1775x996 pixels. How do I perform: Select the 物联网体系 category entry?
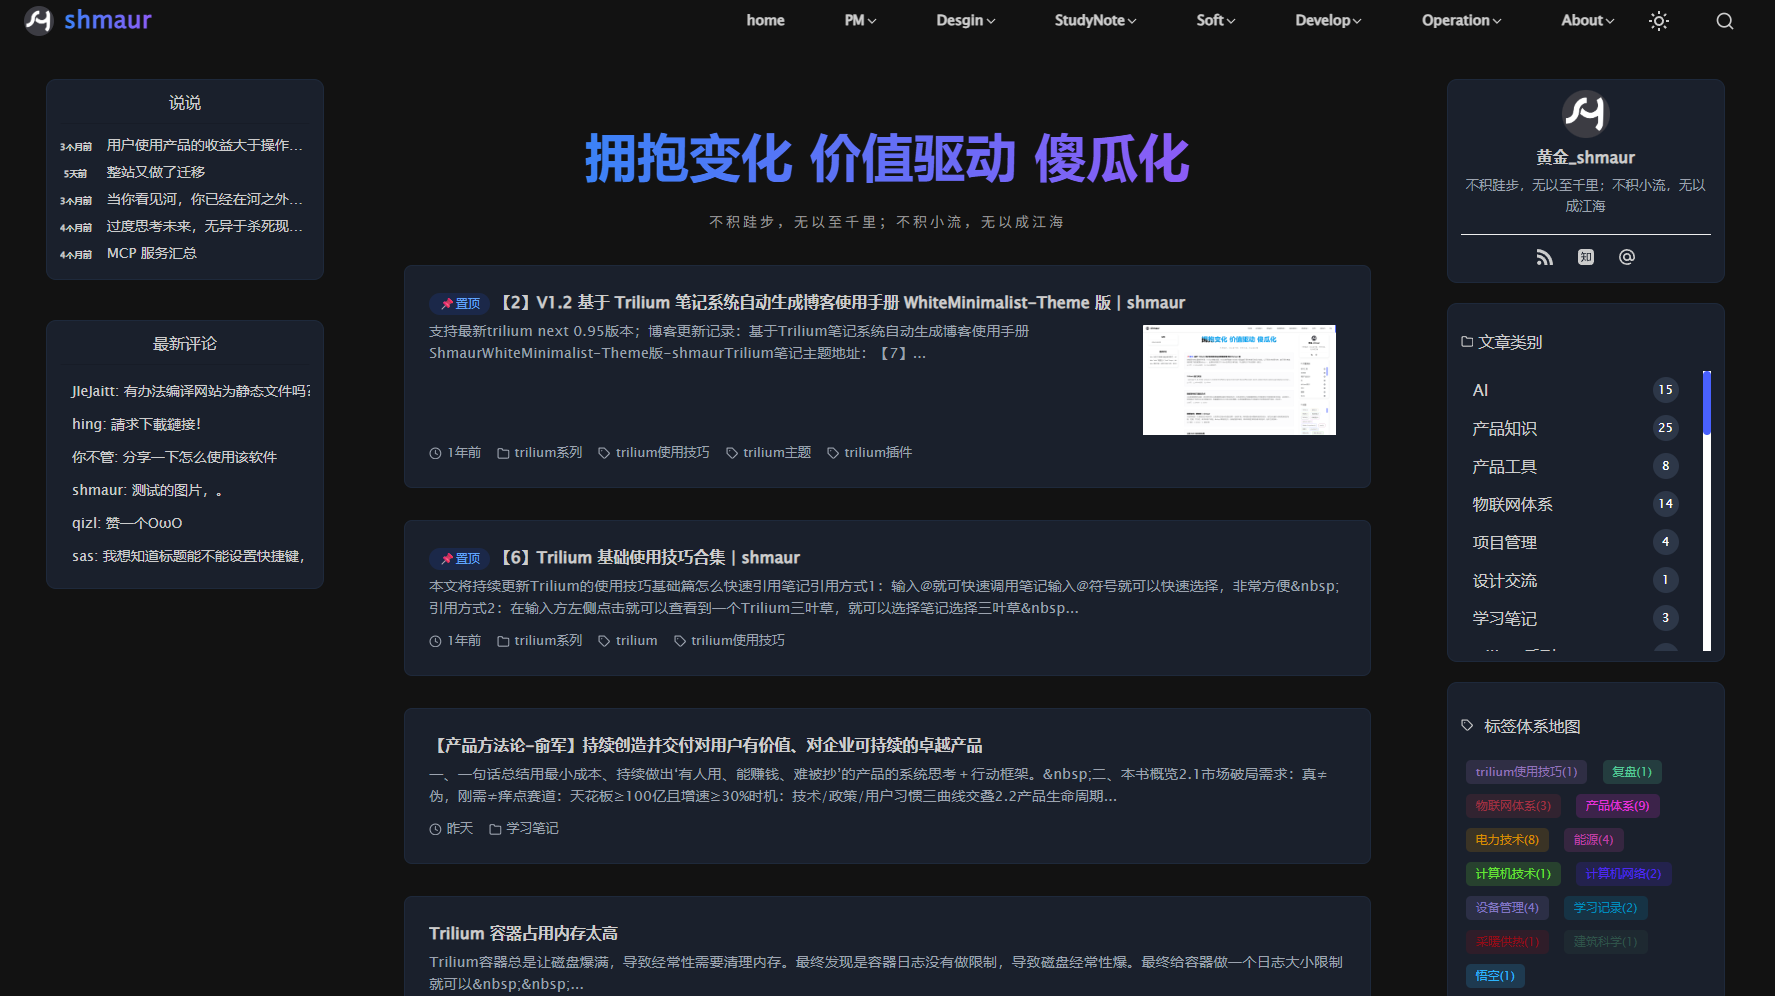click(1512, 504)
